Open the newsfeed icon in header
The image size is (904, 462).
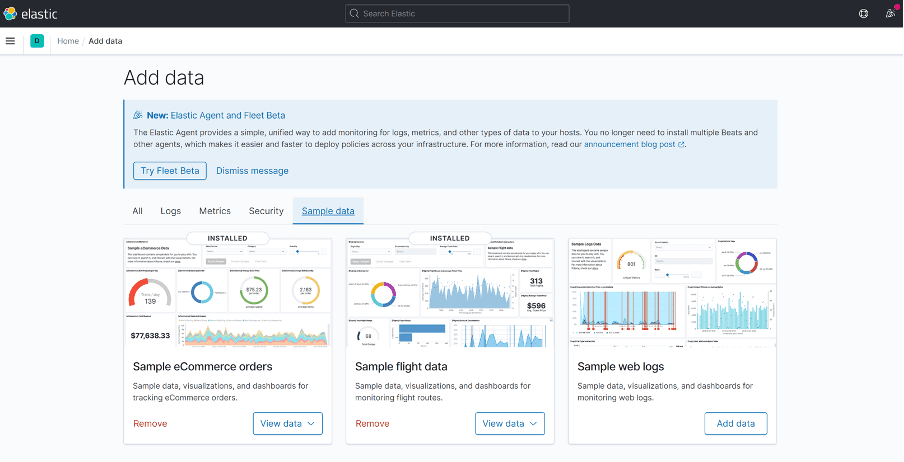(x=891, y=13)
